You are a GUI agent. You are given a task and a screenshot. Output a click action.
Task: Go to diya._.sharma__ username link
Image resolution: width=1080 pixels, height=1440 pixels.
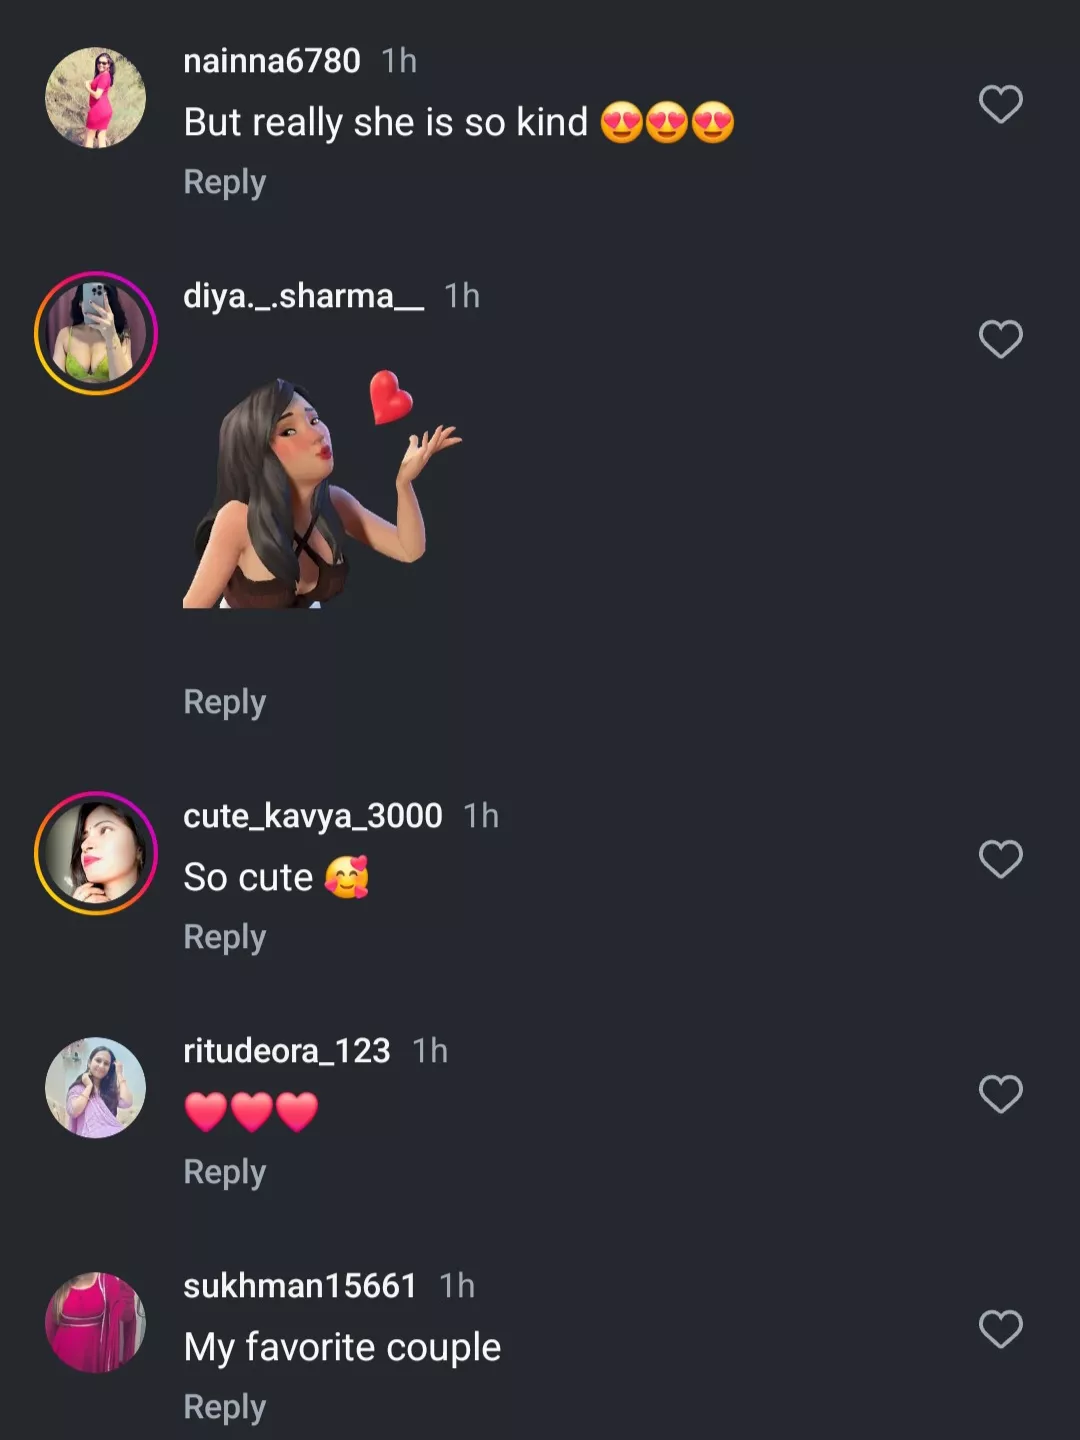[x=303, y=296]
